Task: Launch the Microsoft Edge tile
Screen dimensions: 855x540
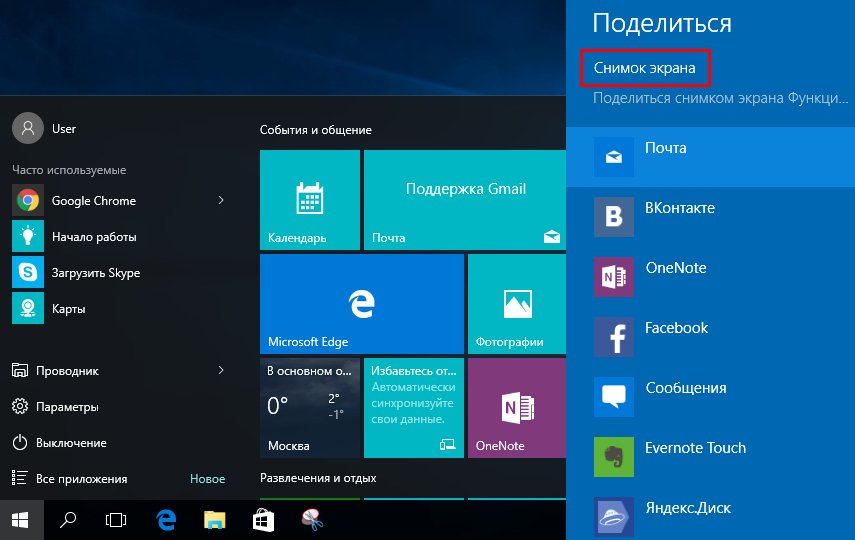Action: [x=362, y=304]
